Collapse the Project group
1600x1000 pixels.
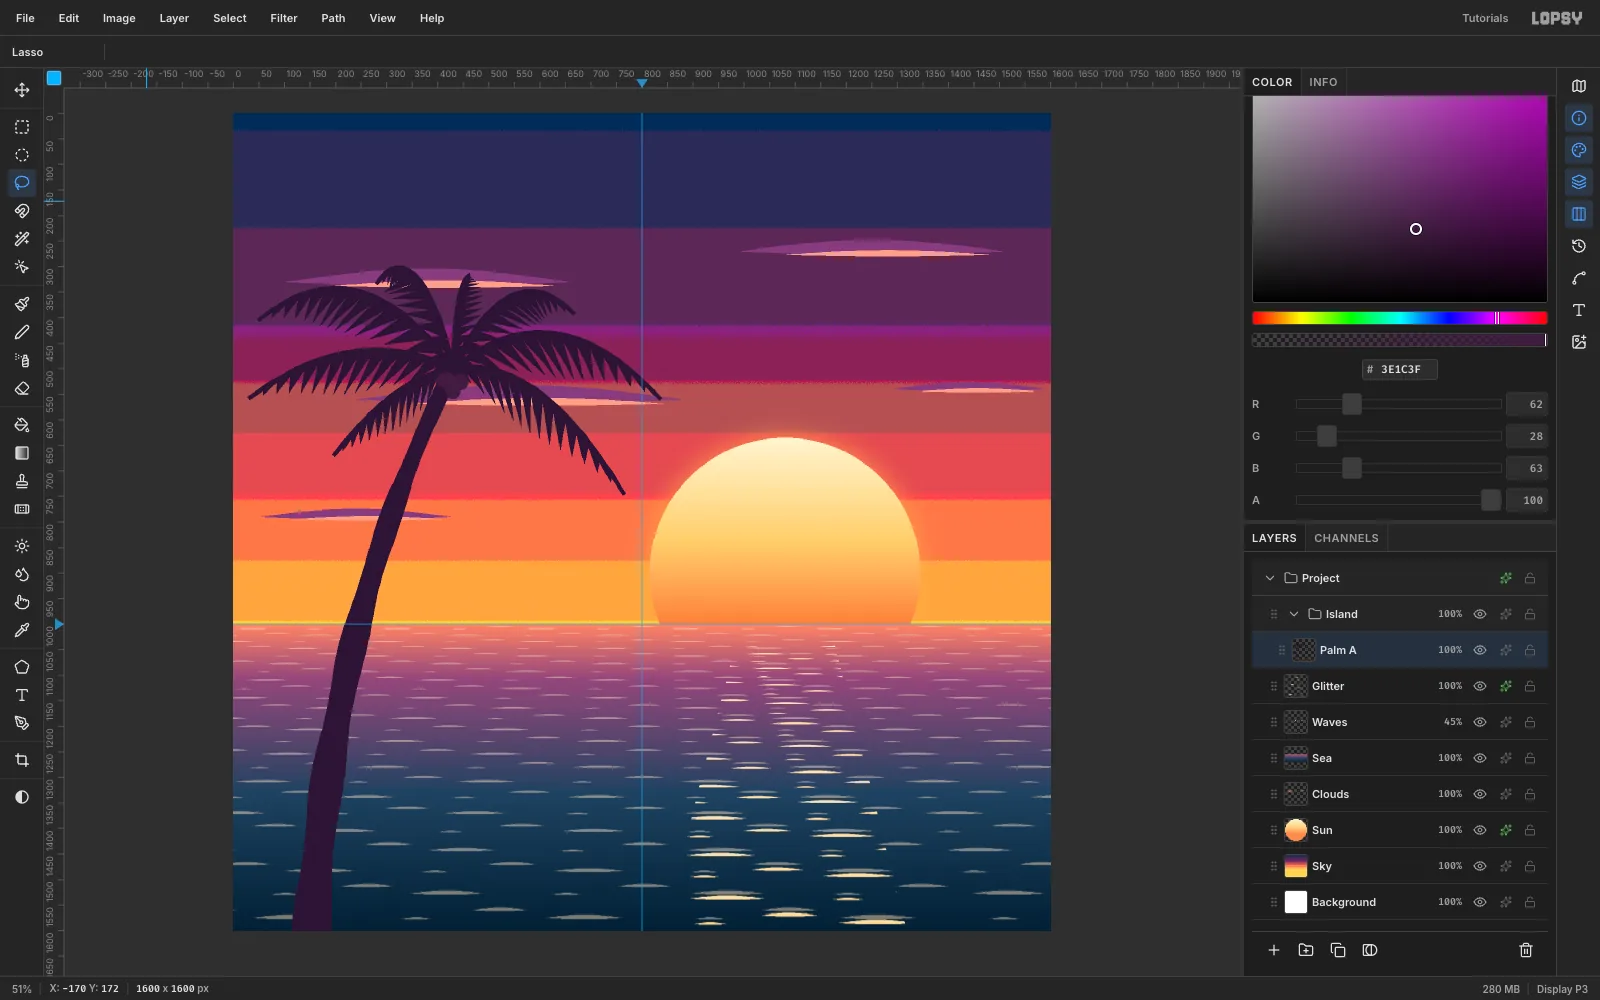pyautogui.click(x=1270, y=578)
